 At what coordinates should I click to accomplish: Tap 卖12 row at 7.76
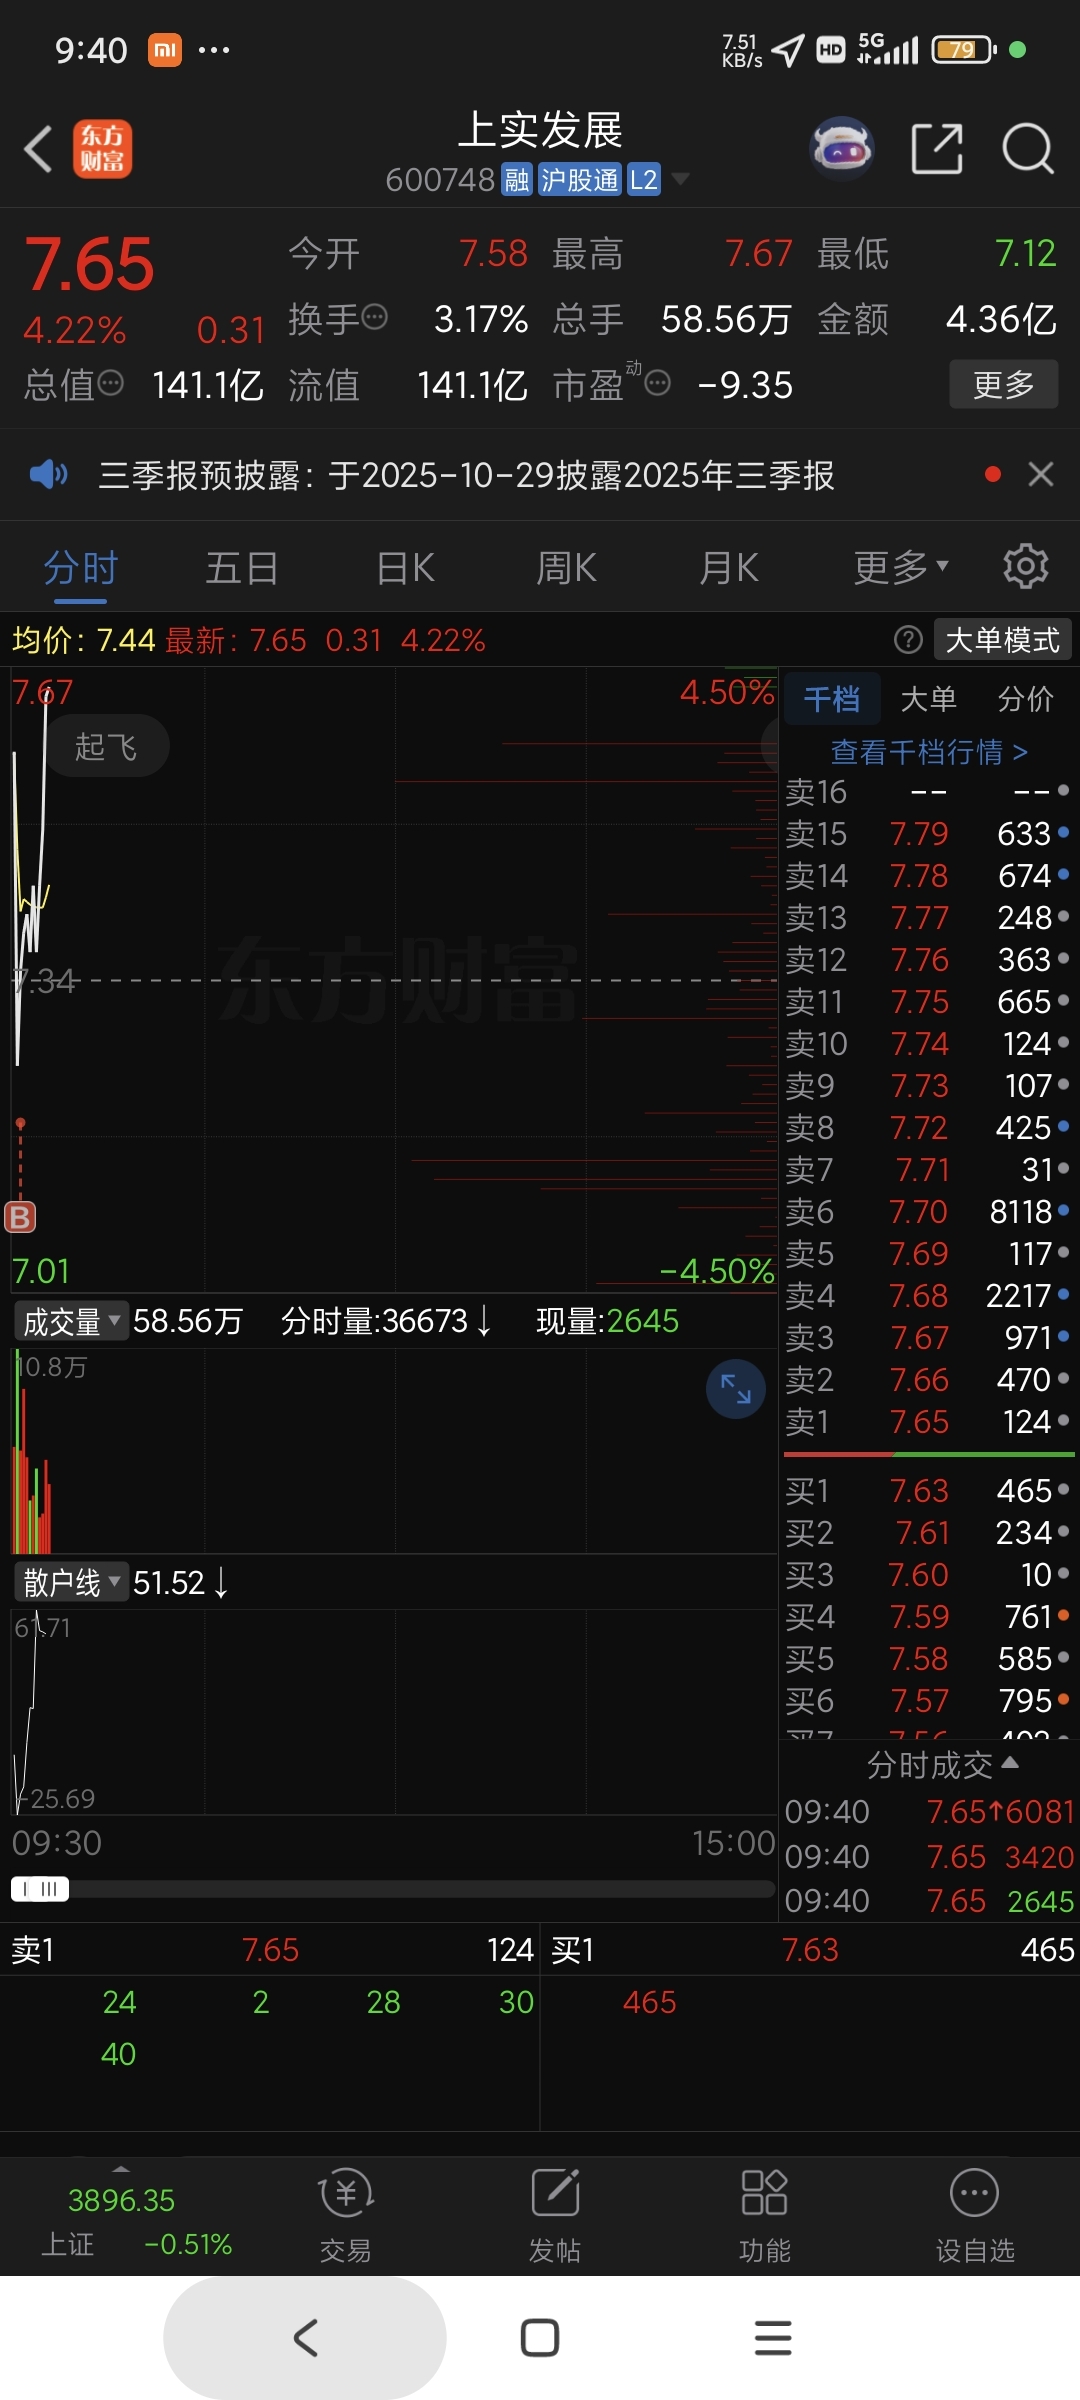pos(929,960)
